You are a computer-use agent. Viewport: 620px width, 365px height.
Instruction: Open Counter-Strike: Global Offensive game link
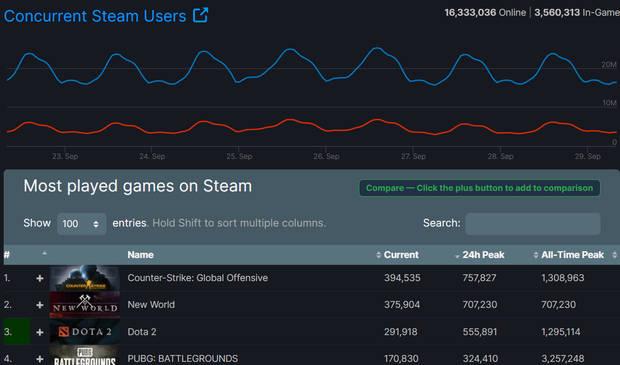click(x=197, y=278)
